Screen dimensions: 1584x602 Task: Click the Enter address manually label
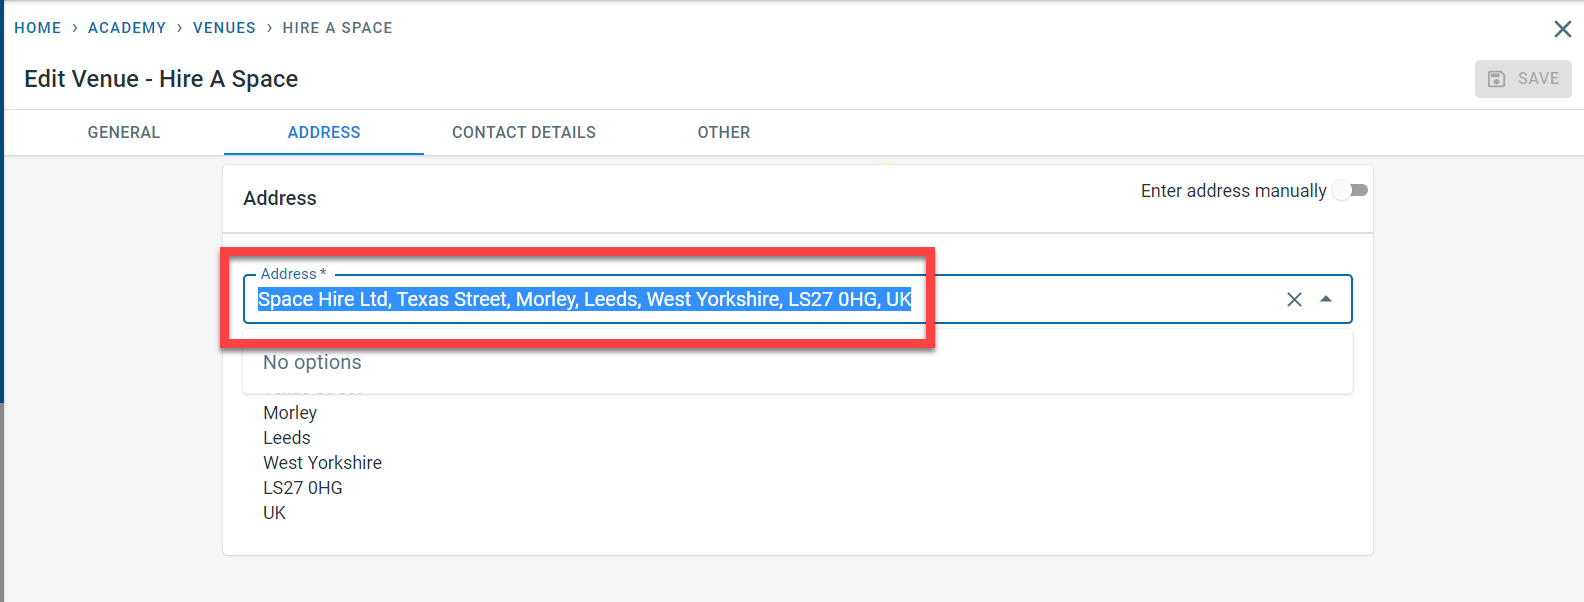click(x=1233, y=191)
